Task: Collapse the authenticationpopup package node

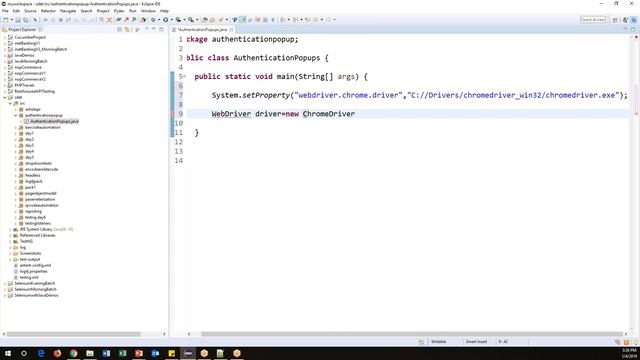Action: click(16, 116)
